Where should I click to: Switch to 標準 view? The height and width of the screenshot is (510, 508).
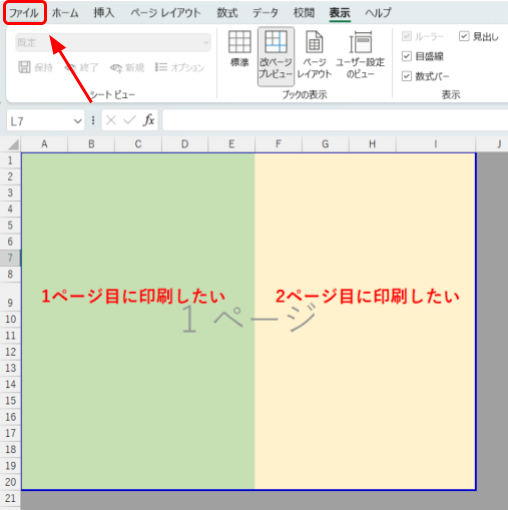tap(240, 49)
